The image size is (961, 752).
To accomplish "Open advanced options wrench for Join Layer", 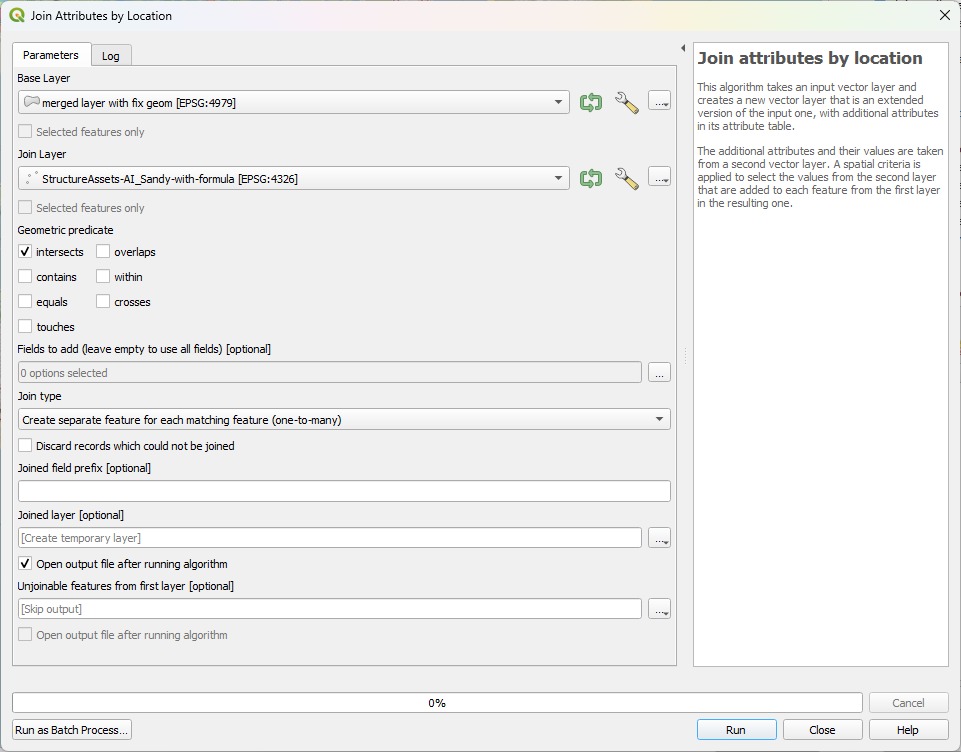I will [x=626, y=178].
